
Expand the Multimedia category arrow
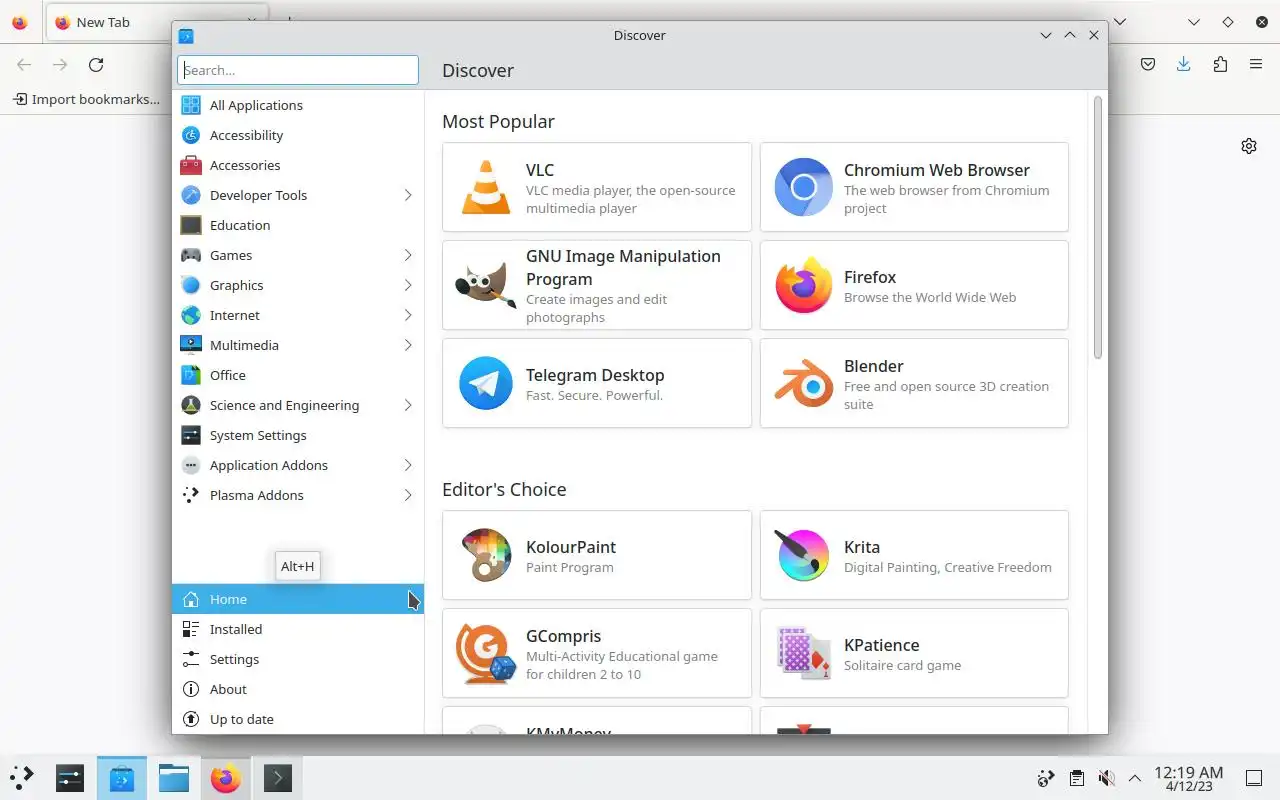click(x=408, y=345)
